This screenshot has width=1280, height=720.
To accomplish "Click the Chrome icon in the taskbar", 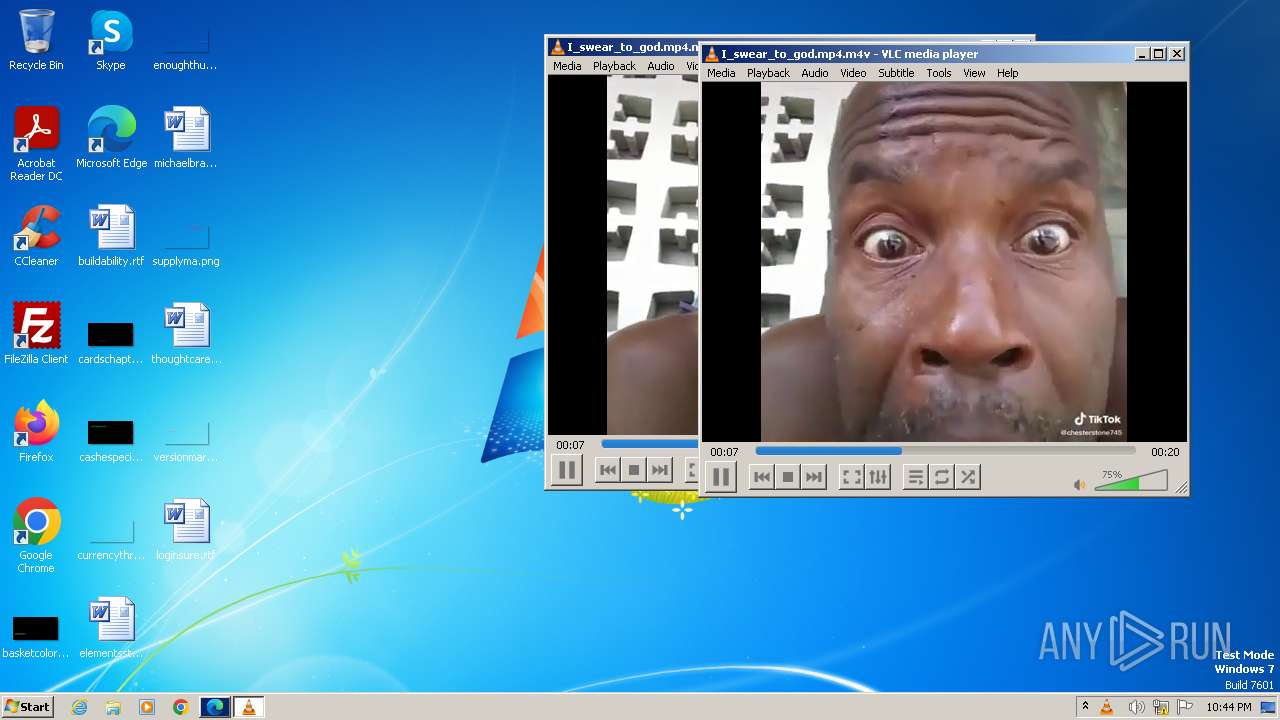I will tap(180, 707).
